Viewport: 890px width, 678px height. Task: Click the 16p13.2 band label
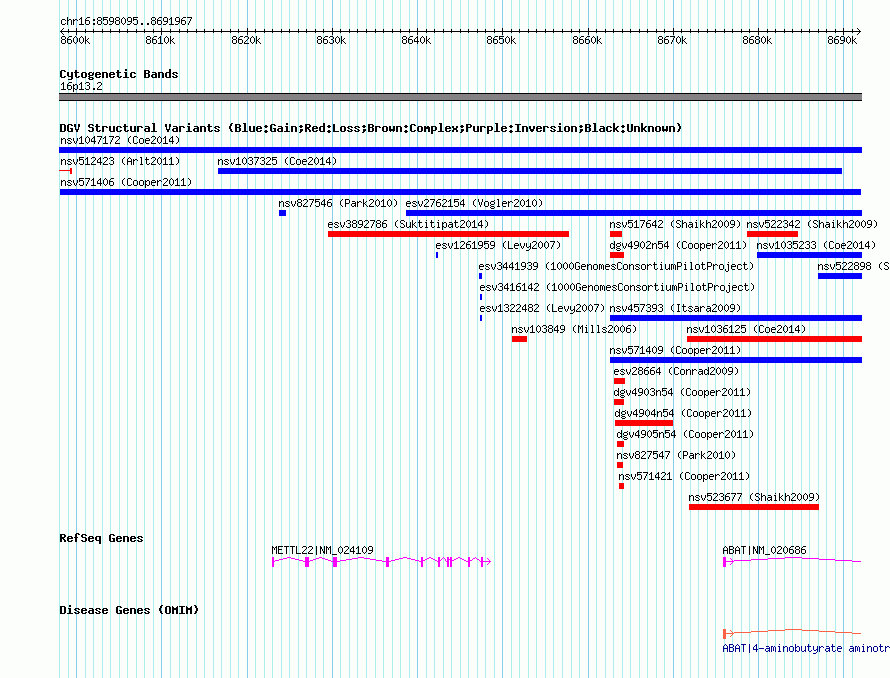[81, 86]
